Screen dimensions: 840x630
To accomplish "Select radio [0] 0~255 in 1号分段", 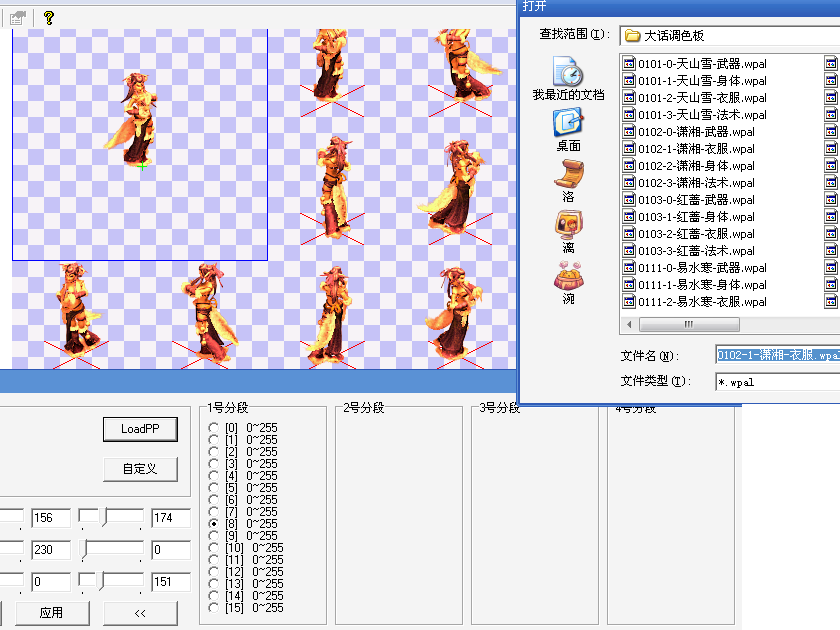I will (x=213, y=428).
